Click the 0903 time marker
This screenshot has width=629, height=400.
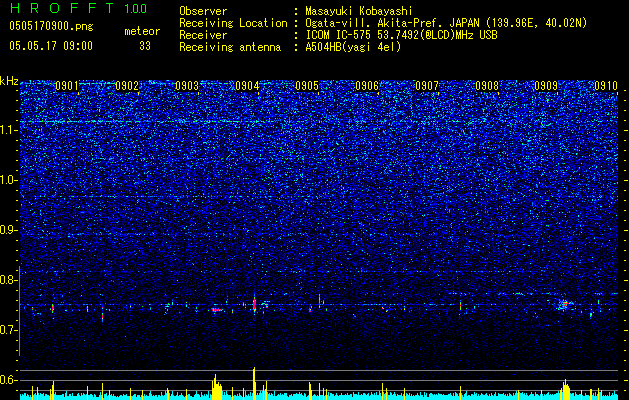[187, 86]
